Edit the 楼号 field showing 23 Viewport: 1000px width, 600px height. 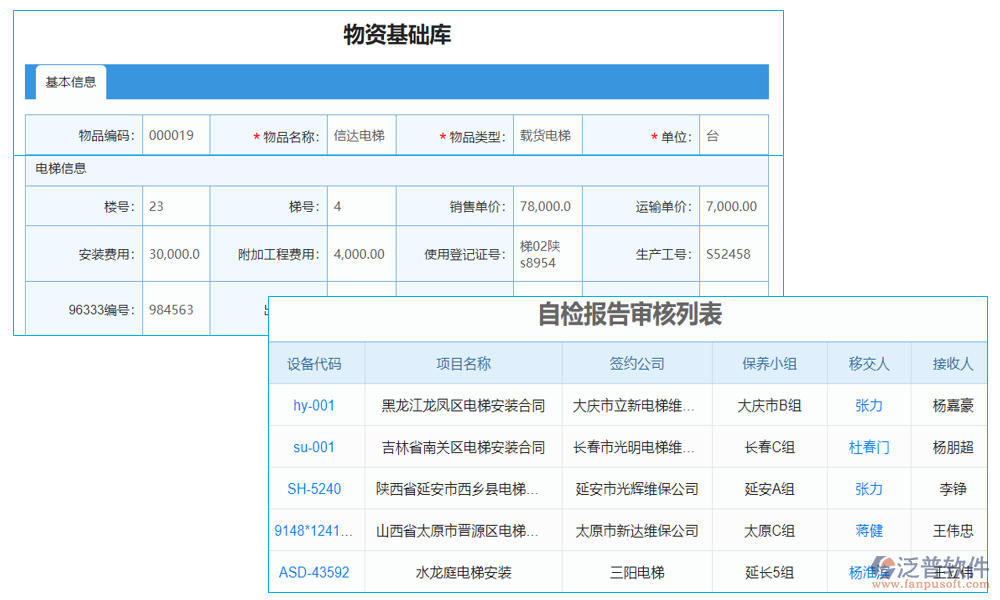tap(176, 205)
